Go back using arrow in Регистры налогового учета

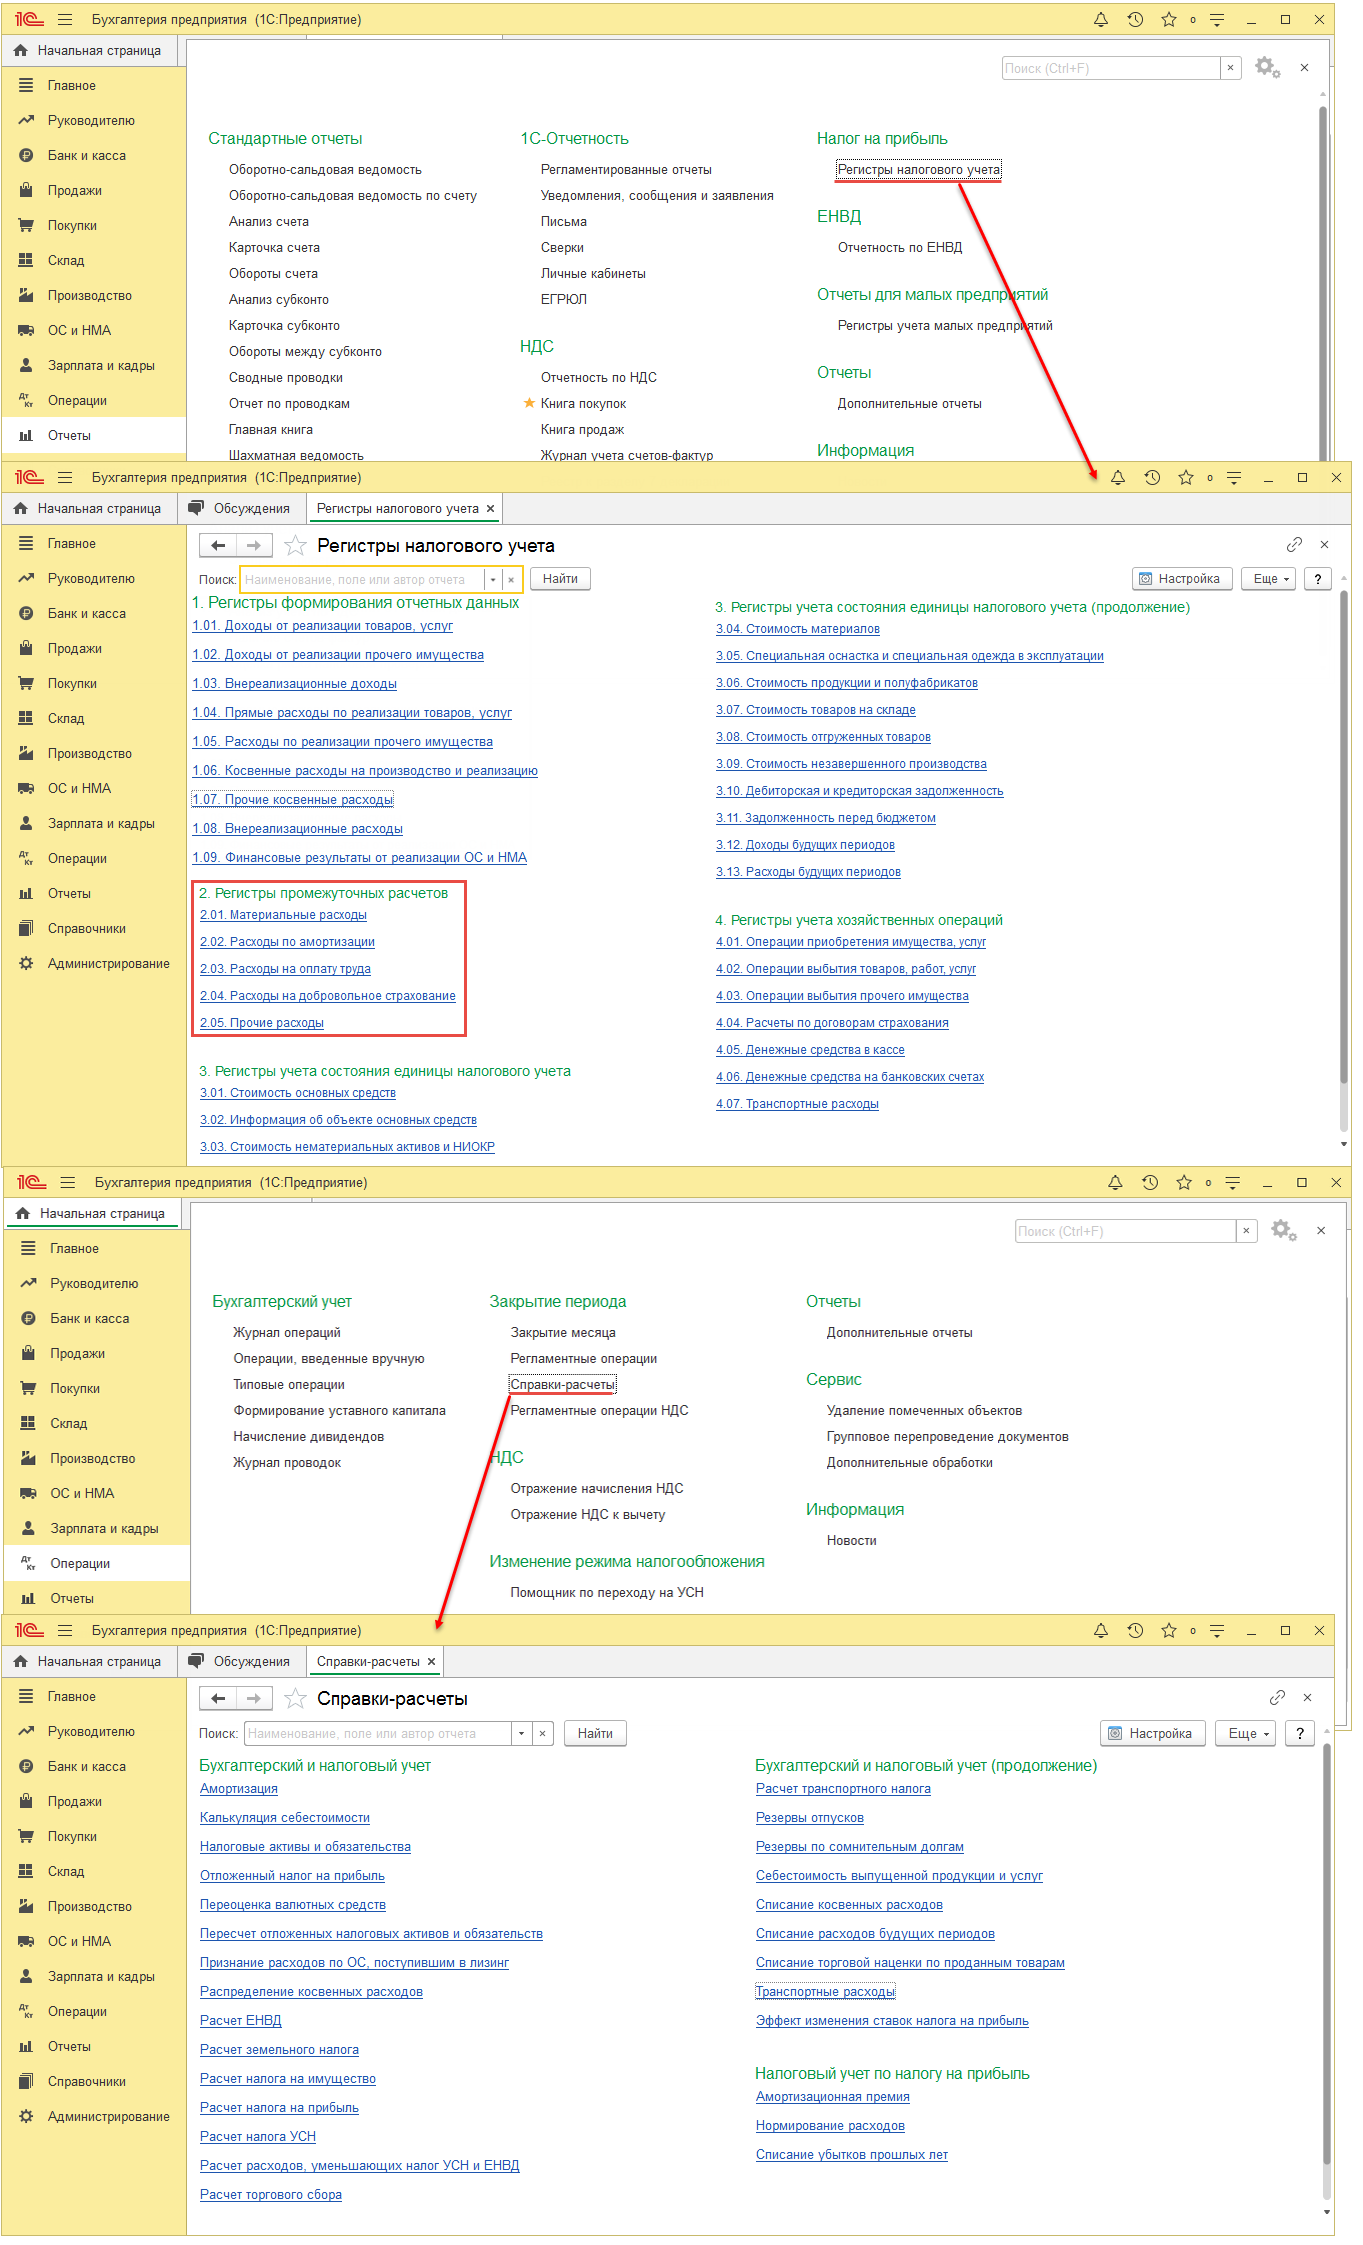point(218,546)
